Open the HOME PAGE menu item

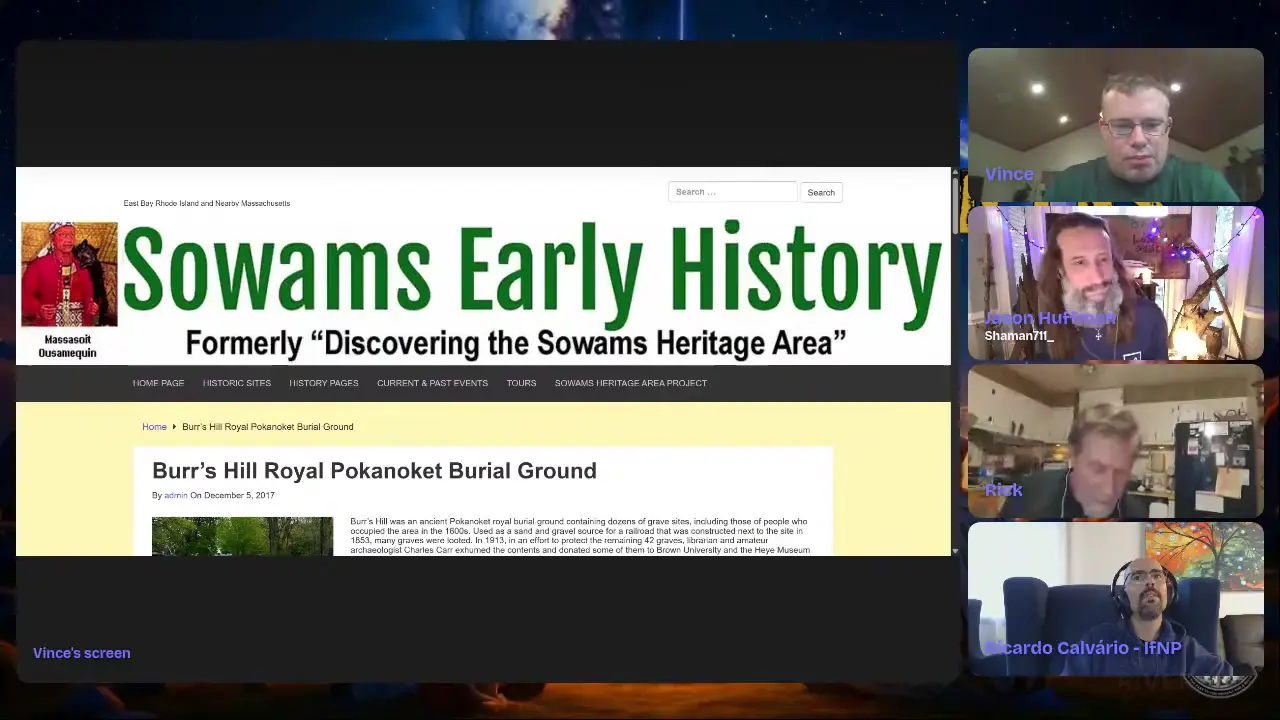pyautogui.click(x=158, y=383)
